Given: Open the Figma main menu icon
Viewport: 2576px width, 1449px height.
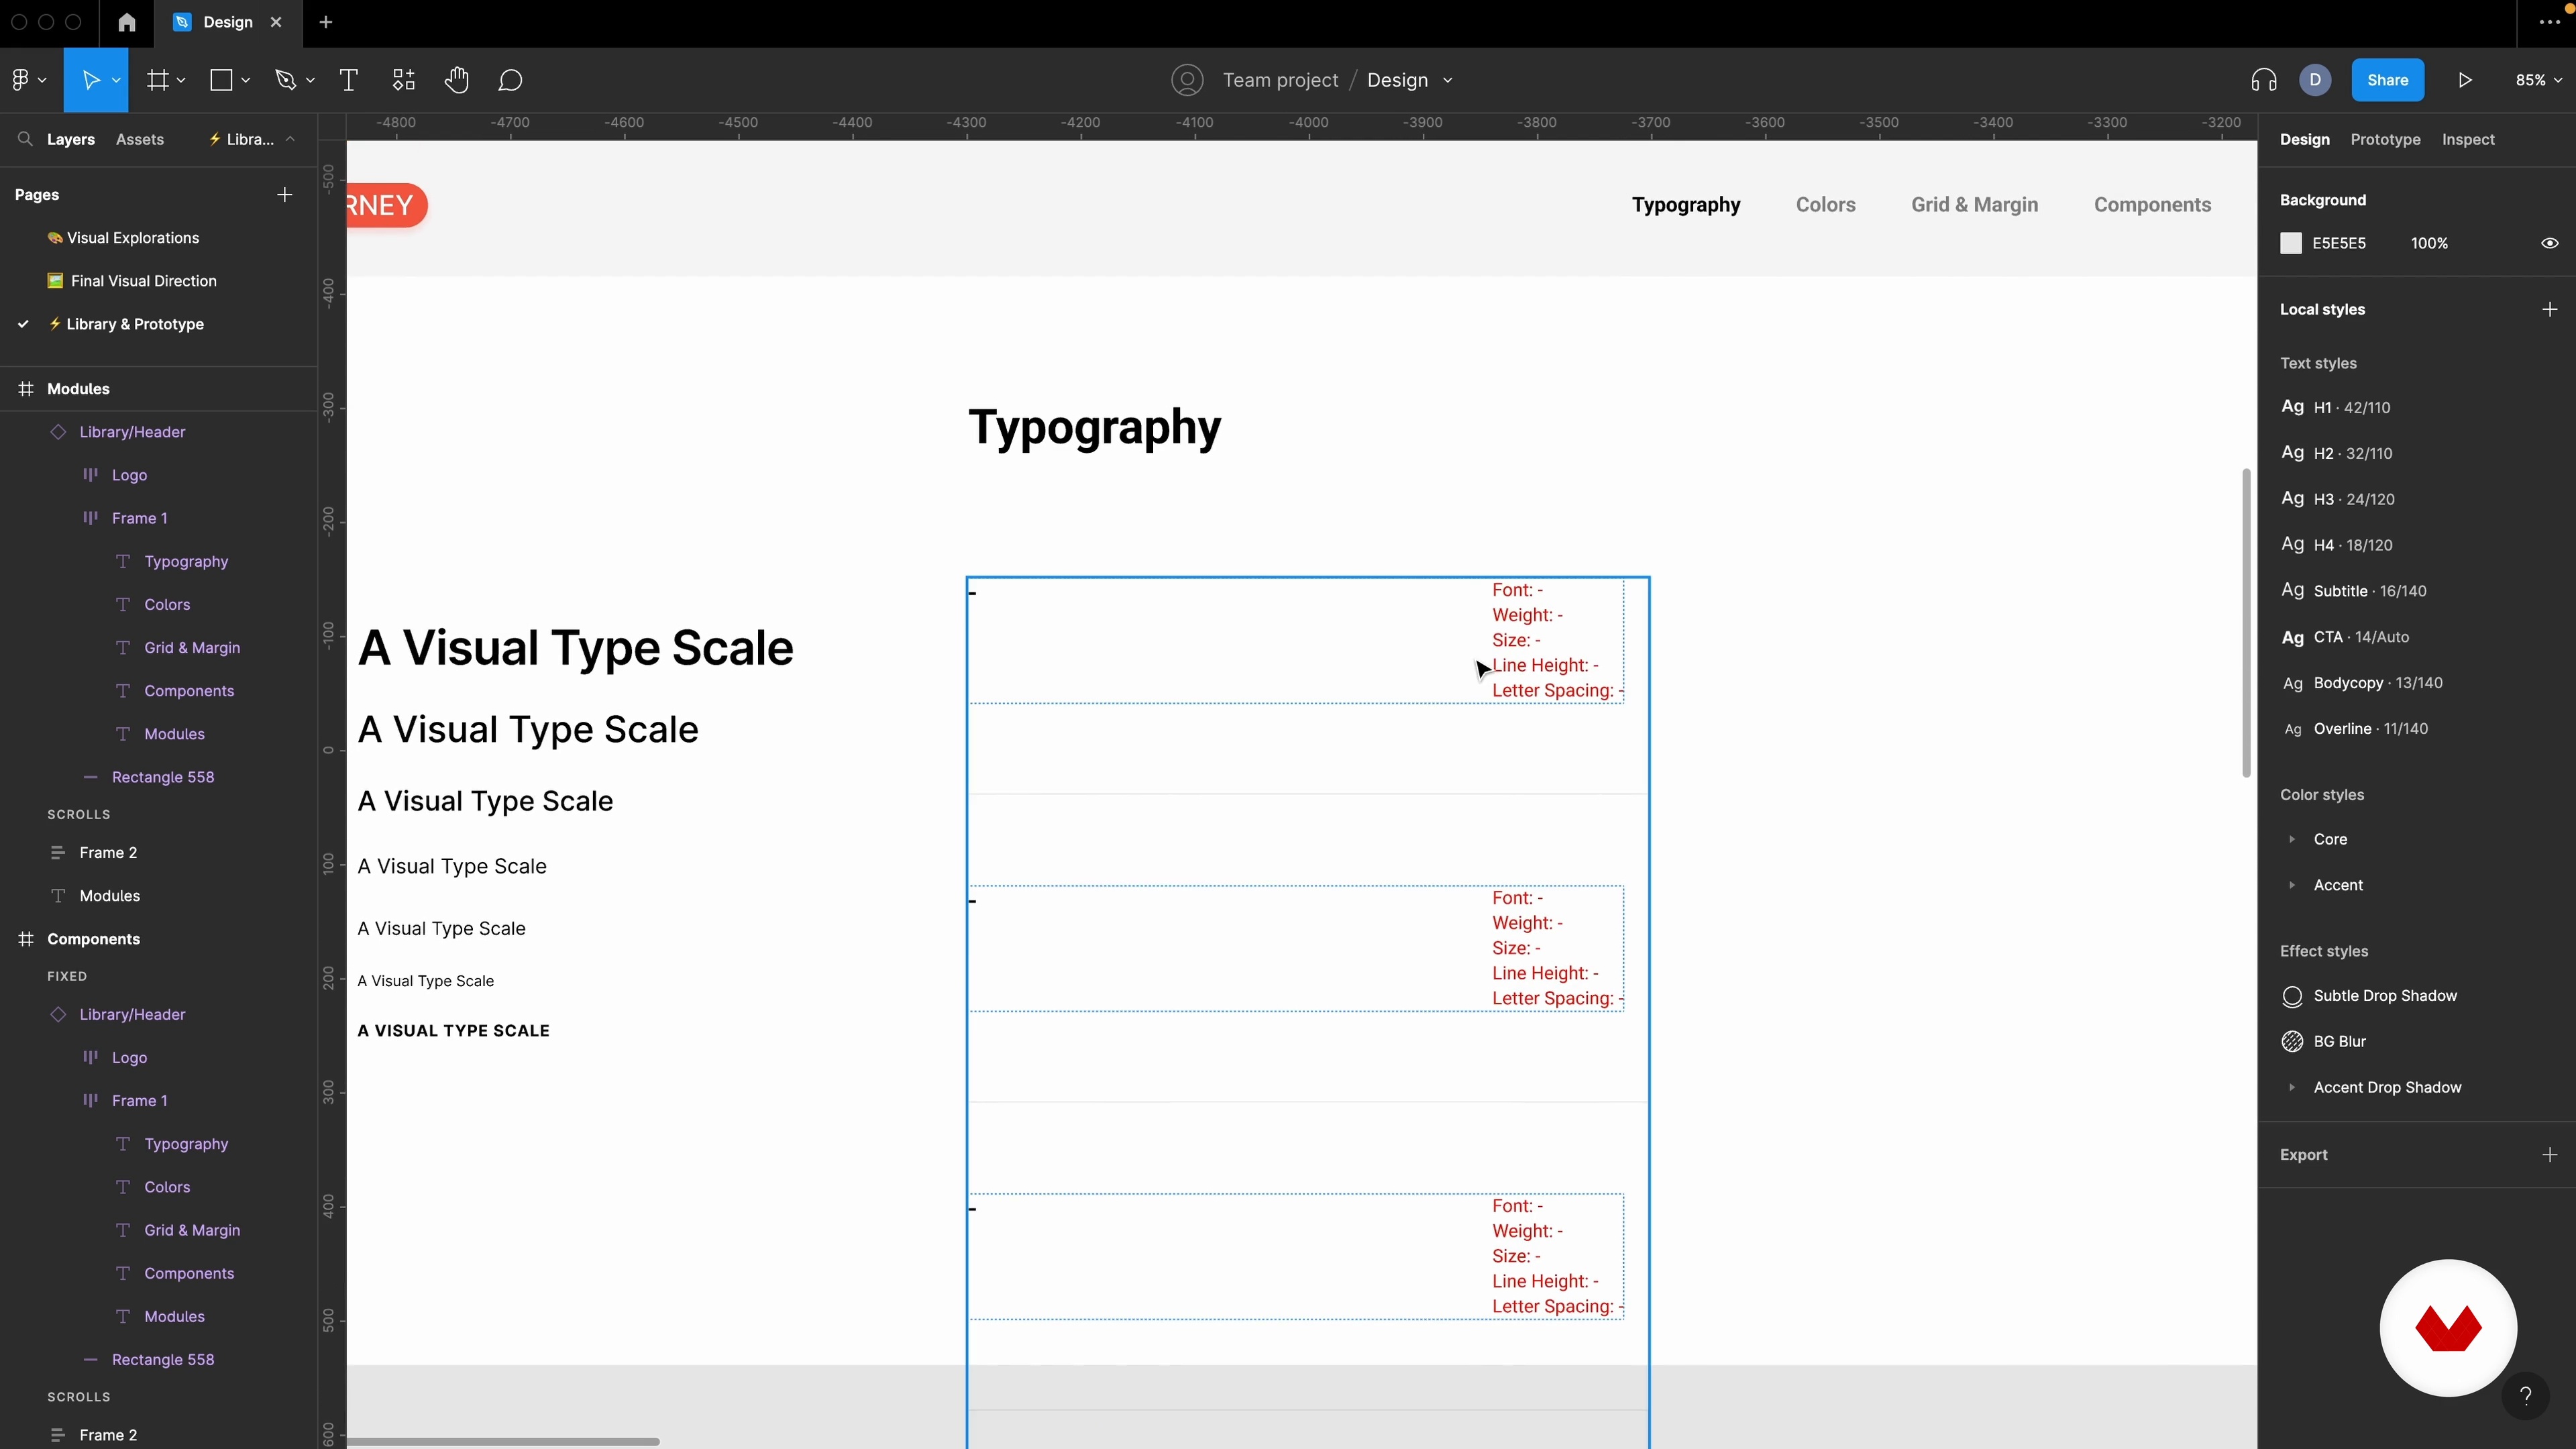Looking at the screenshot, I should point(20,80).
